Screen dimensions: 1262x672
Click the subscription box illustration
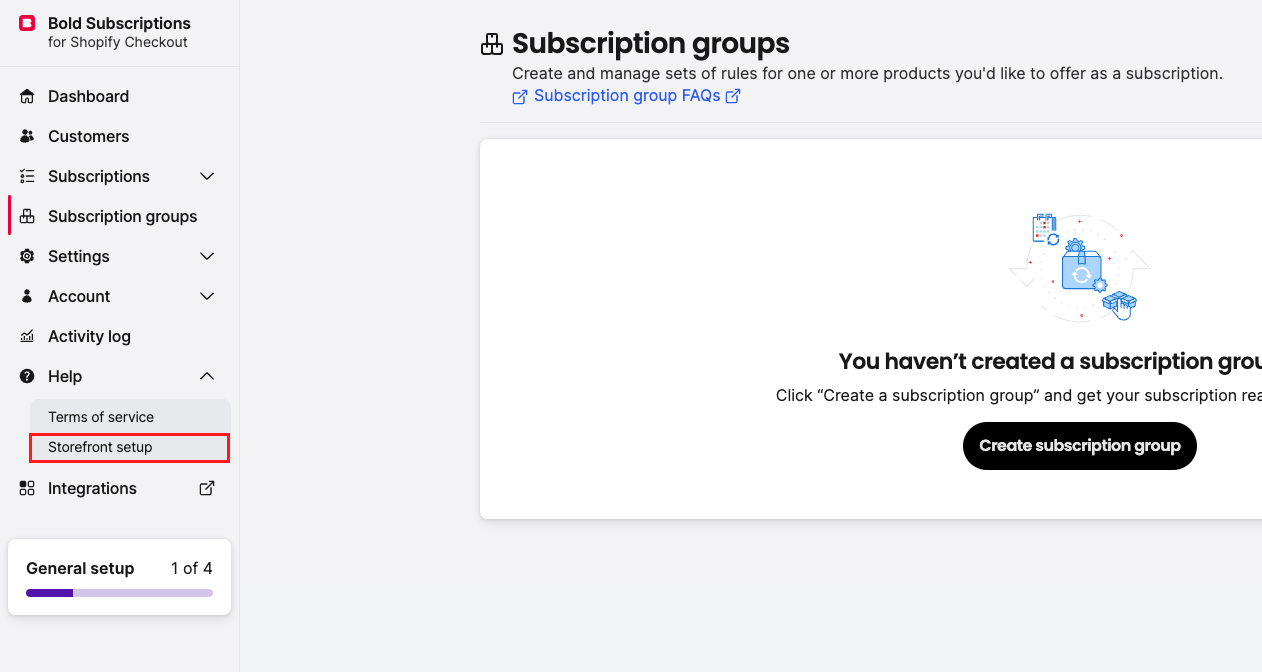pyautogui.click(x=1081, y=267)
